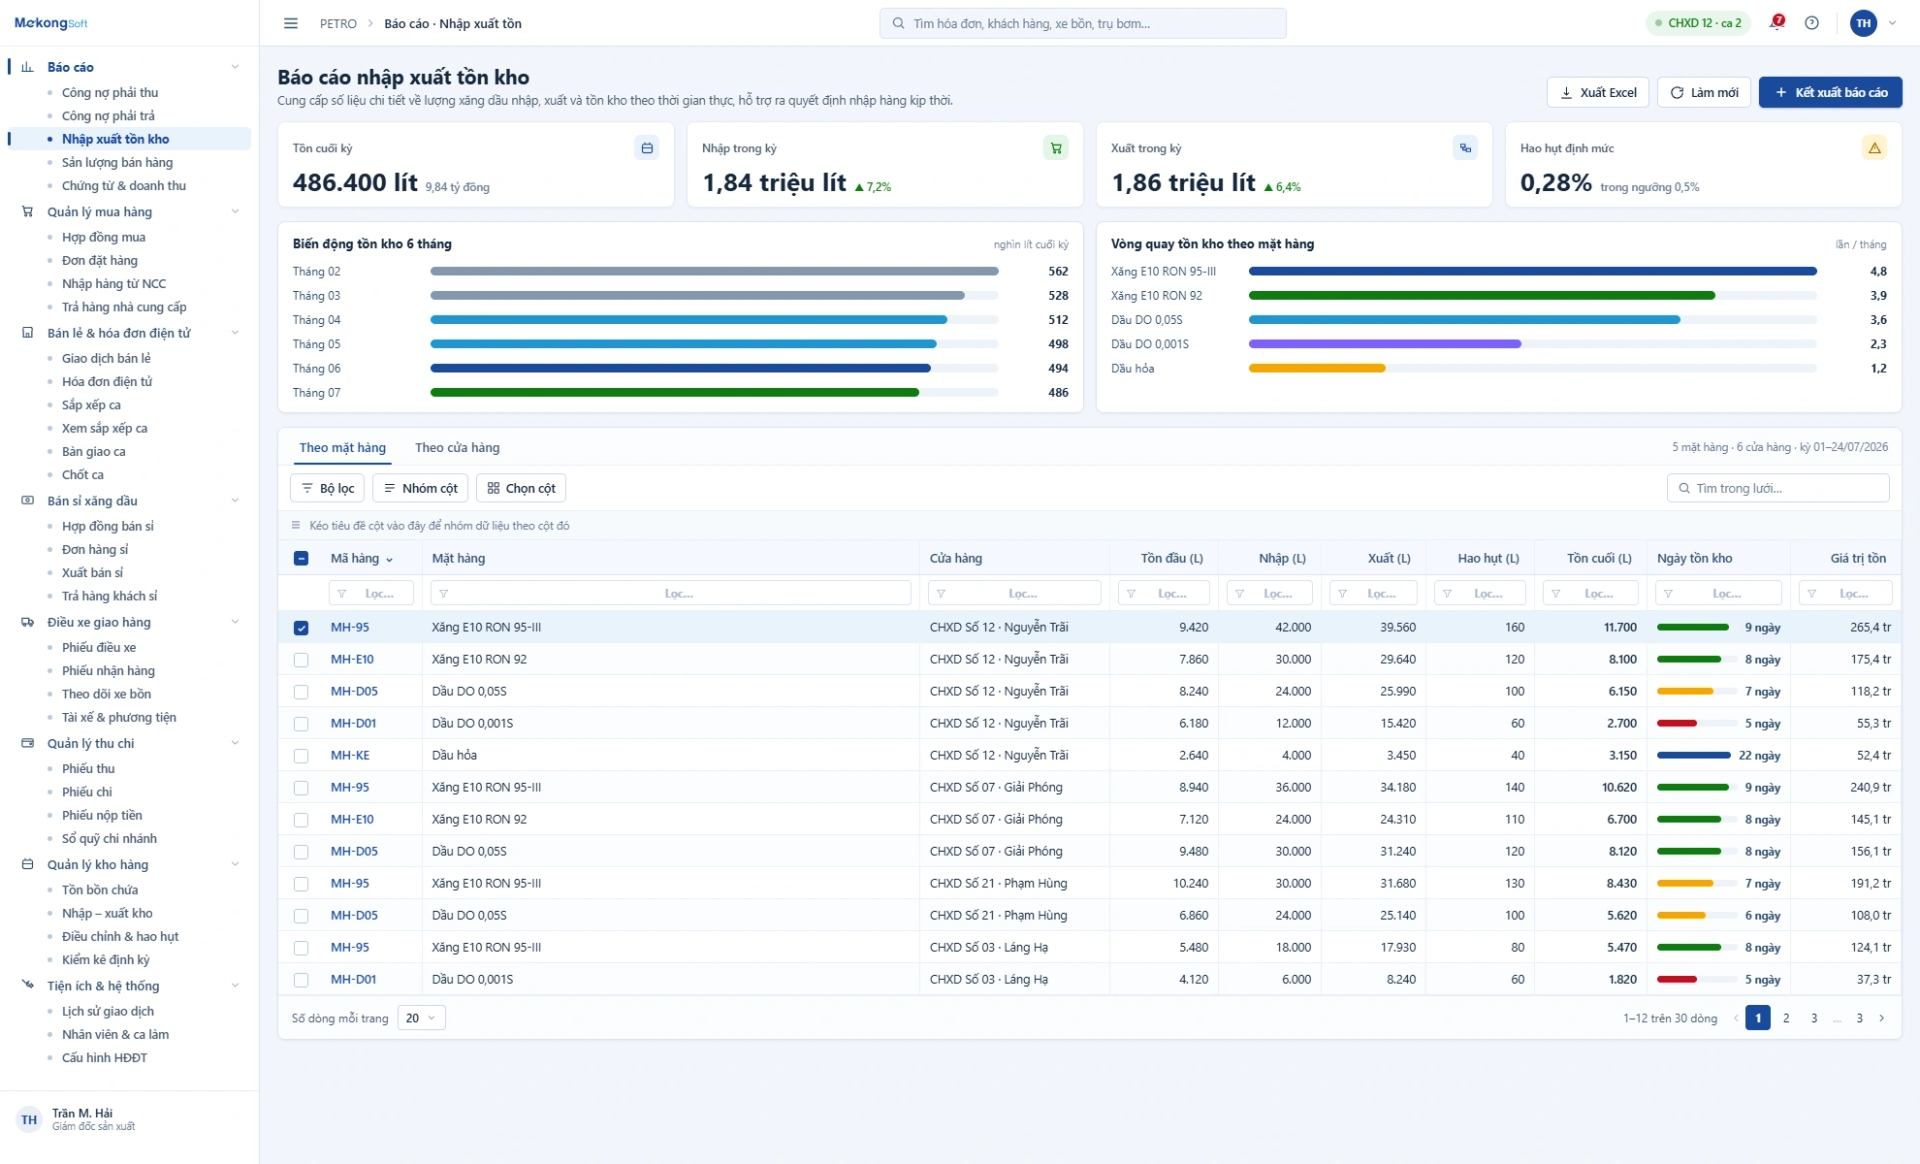Click the Chọn cột button
Screen dimensions: 1920x1164
521,488
